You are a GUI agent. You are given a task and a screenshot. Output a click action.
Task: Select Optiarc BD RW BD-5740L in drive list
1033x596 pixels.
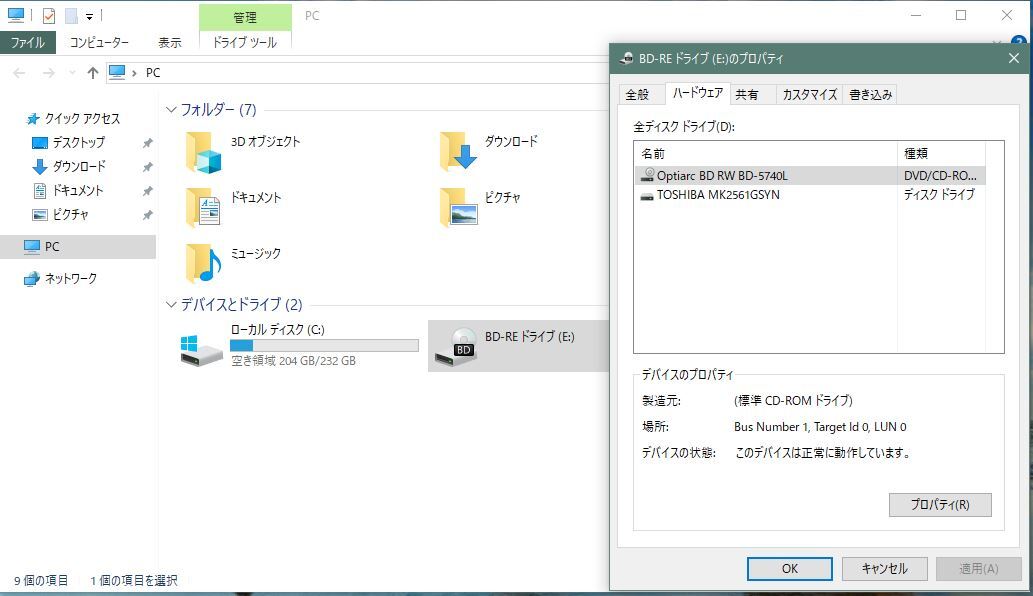(722, 176)
